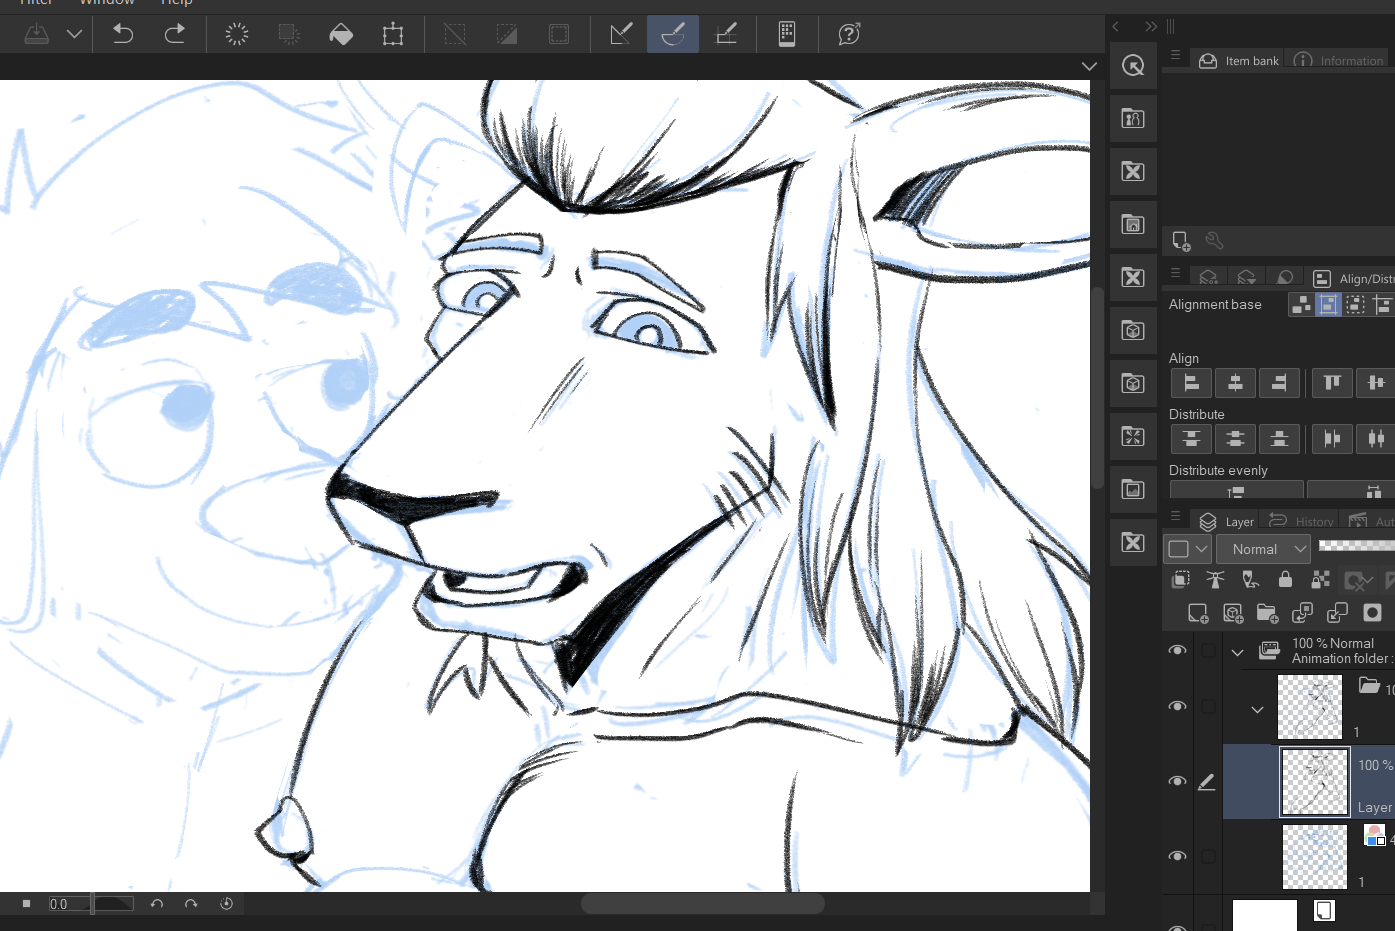Image resolution: width=1395 pixels, height=931 pixels.
Task: Hide the Animation folder via its eye icon
Action: 1178,651
